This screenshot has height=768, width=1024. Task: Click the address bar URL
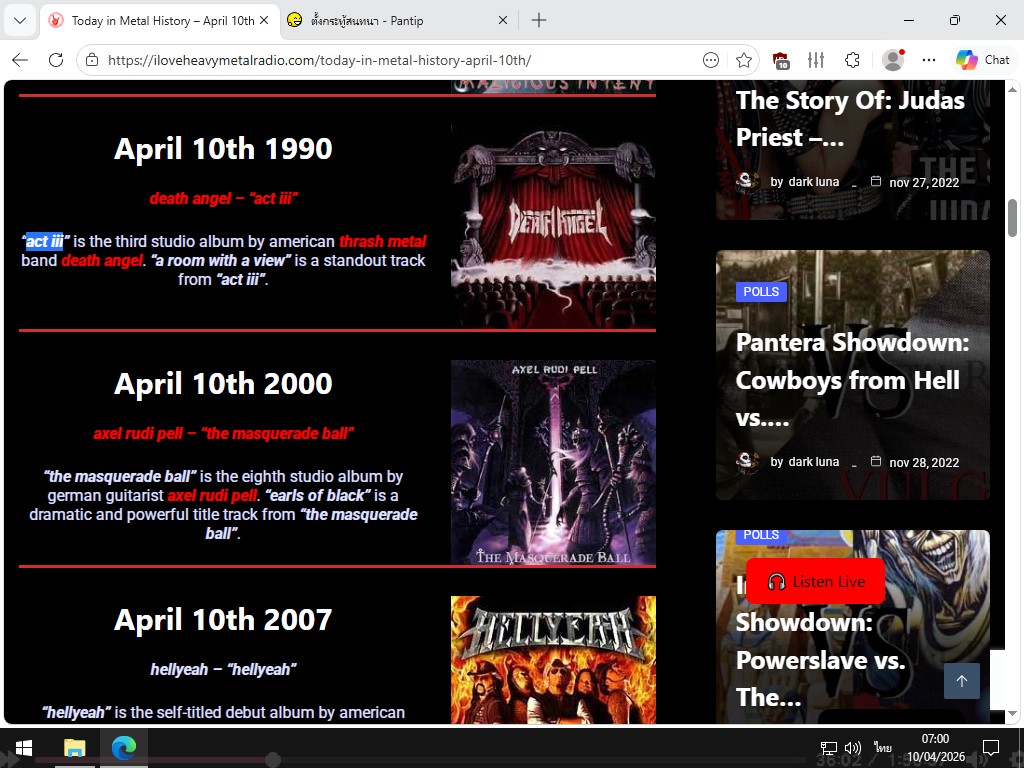click(x=319, y=60)
